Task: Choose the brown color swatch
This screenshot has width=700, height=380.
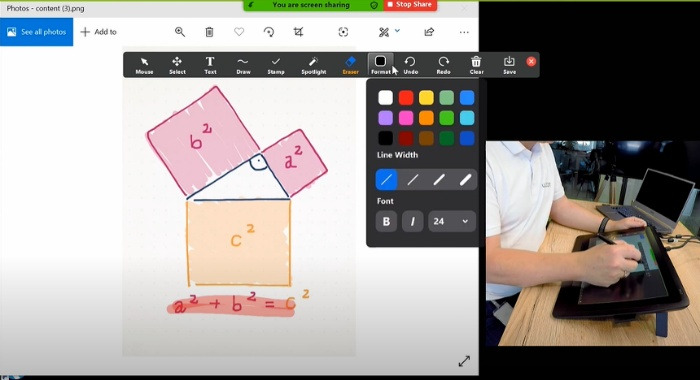Action: [426, 138]
